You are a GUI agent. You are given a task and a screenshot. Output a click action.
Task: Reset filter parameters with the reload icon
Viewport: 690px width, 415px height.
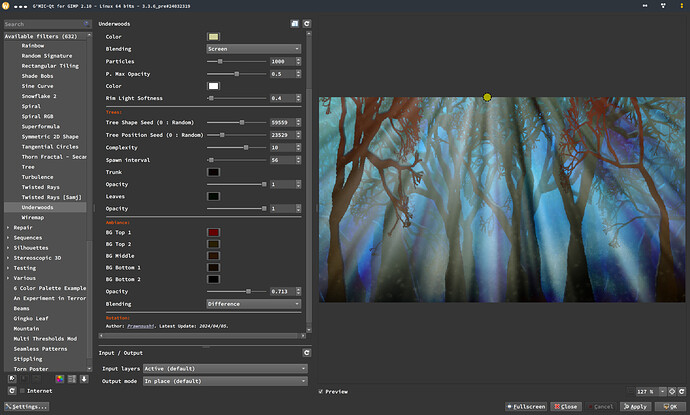307,21
